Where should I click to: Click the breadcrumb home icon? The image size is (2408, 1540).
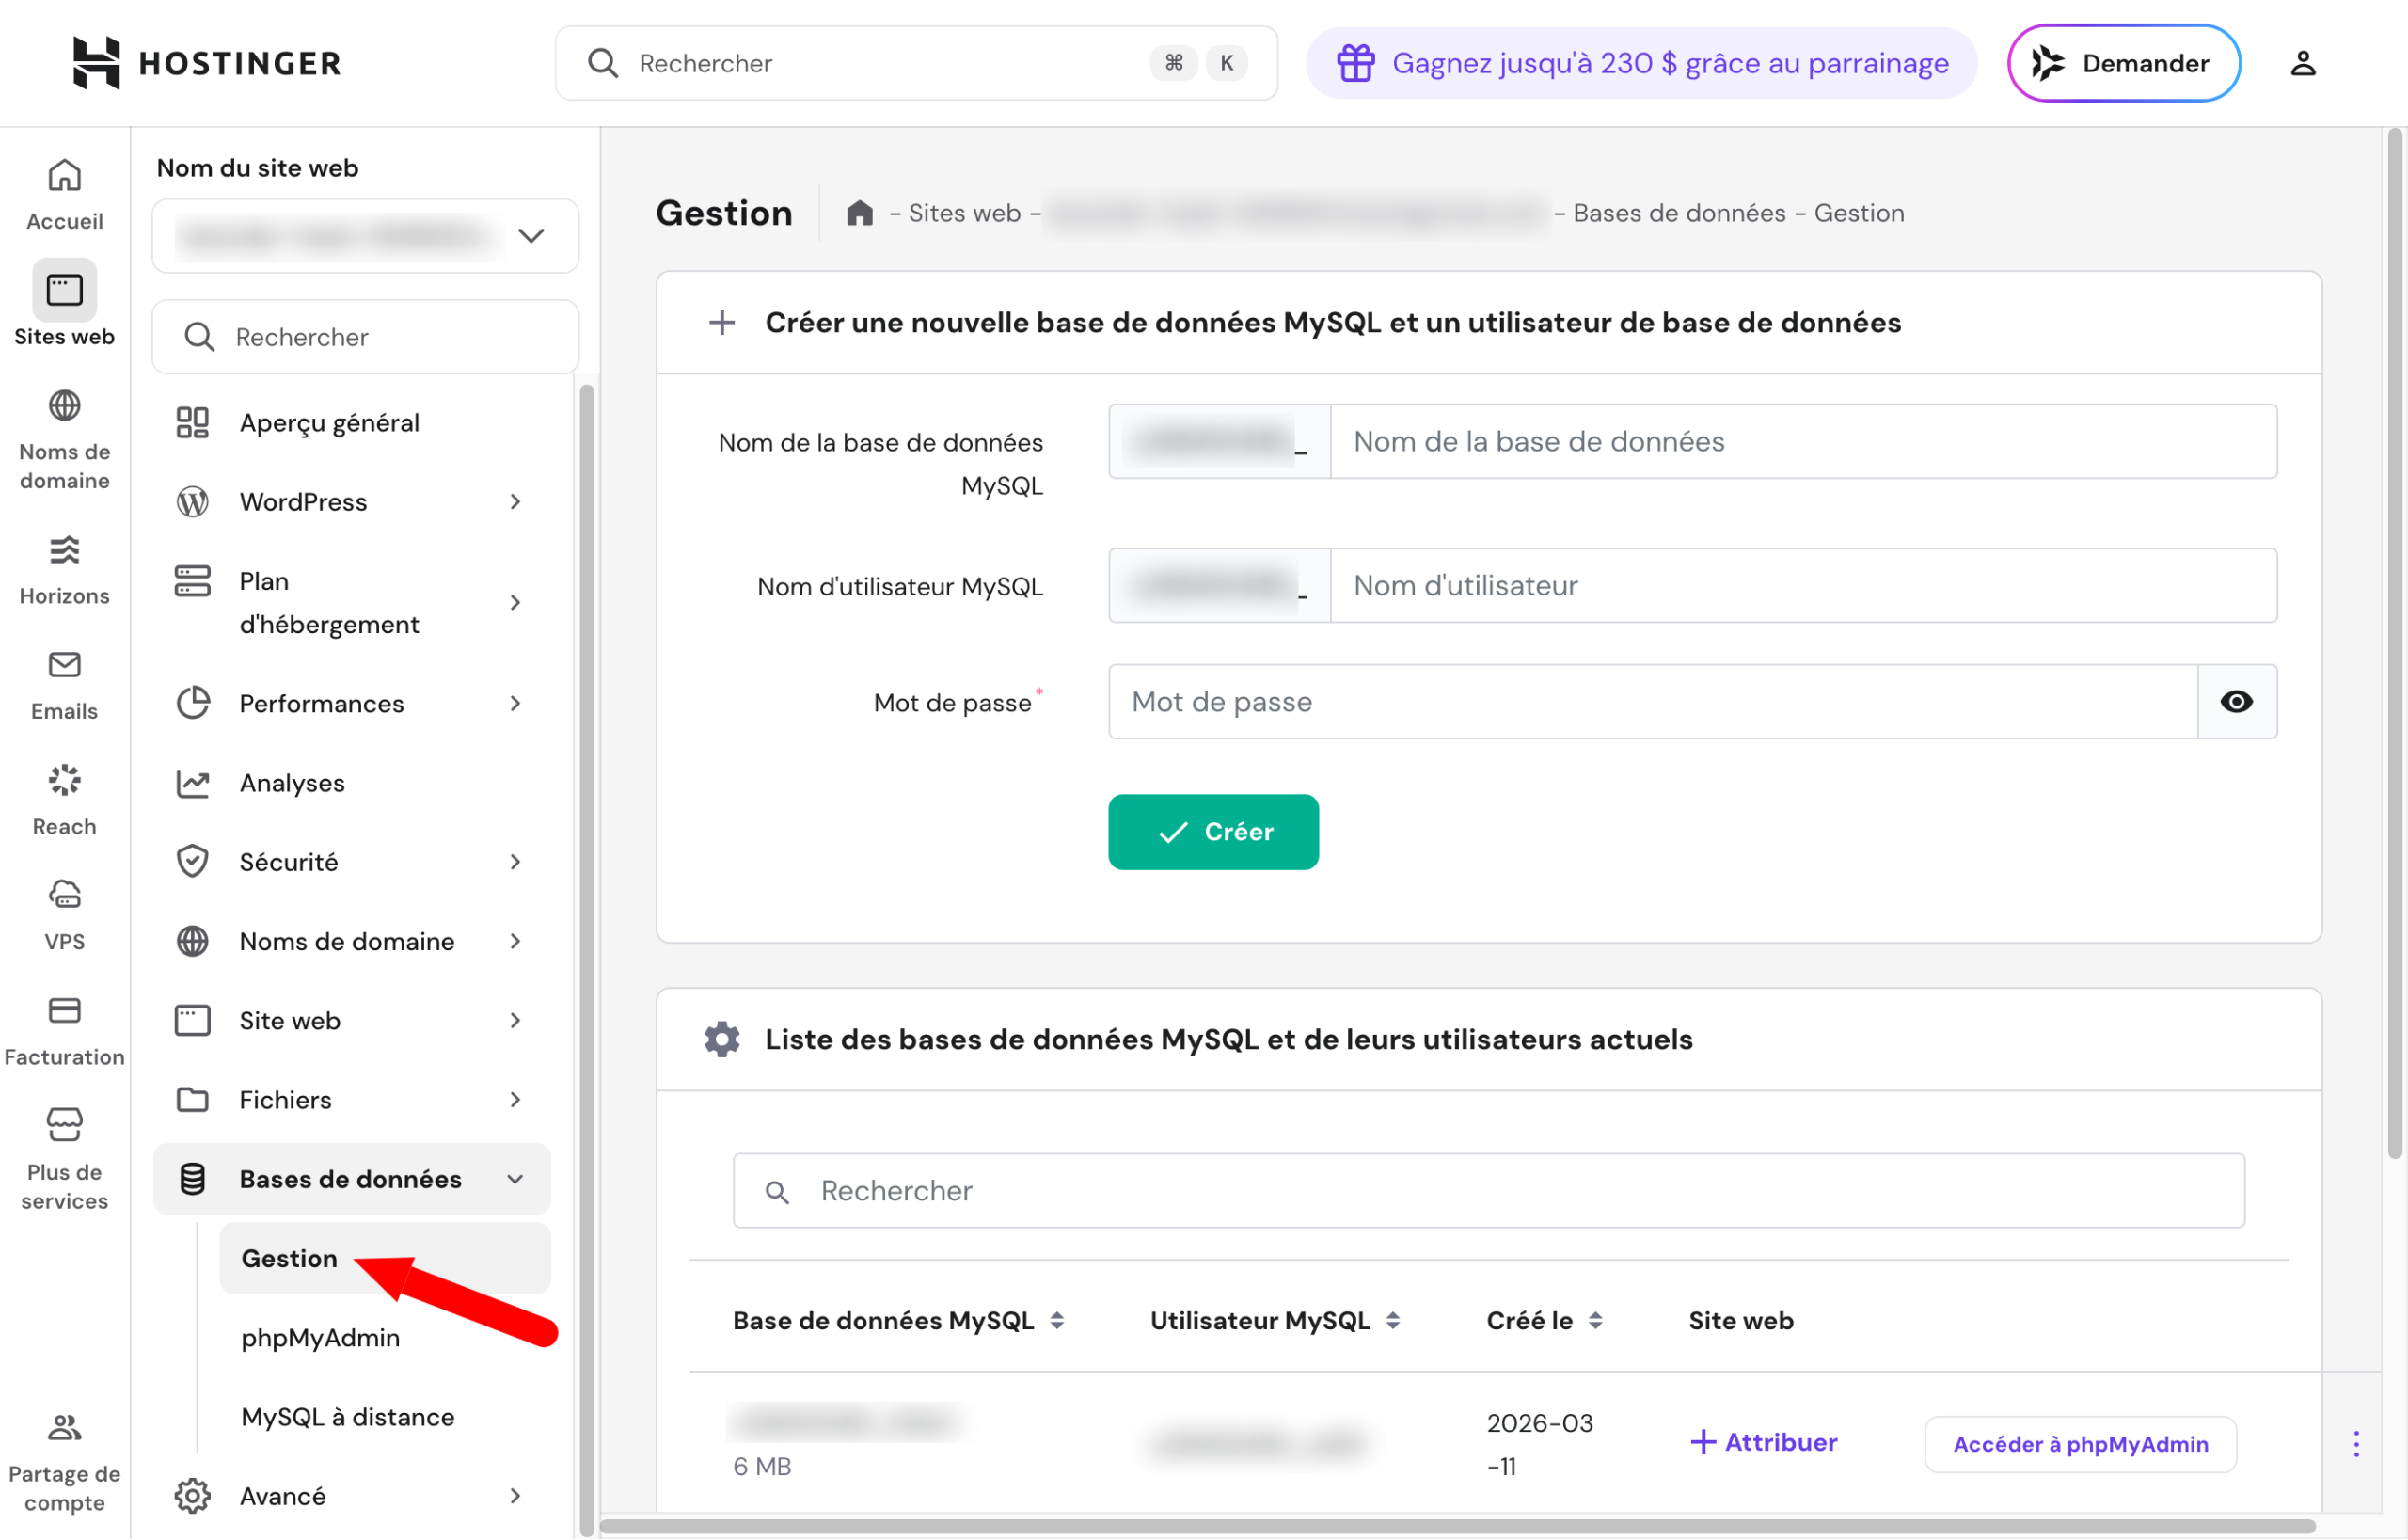(x=859, y=213)
